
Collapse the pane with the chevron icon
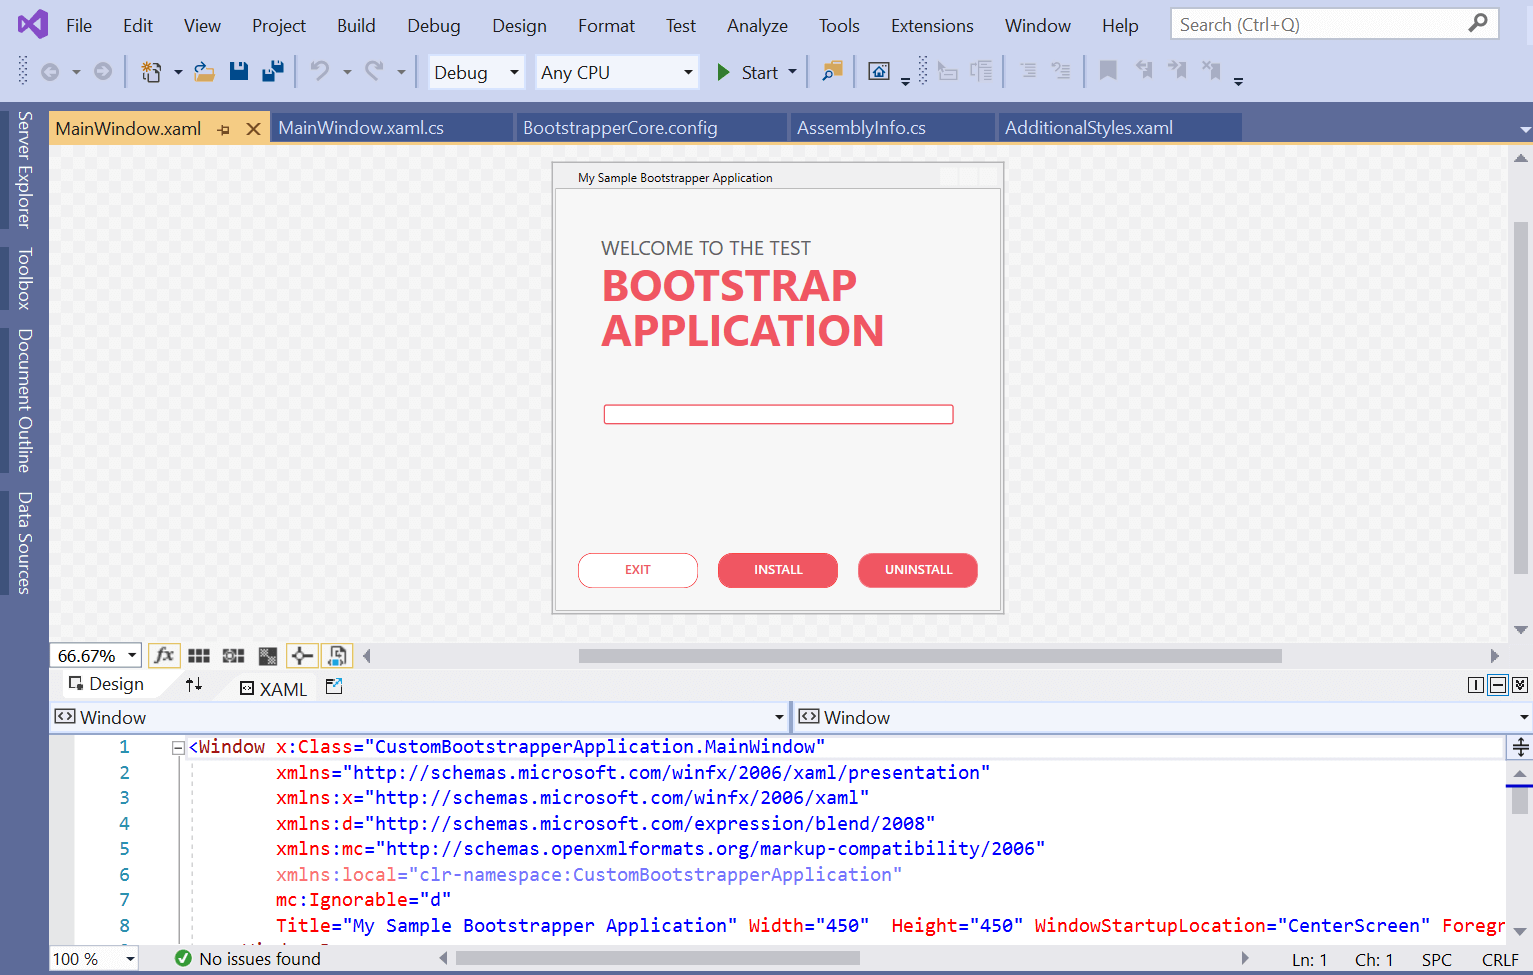click(x=1520, y=685)
